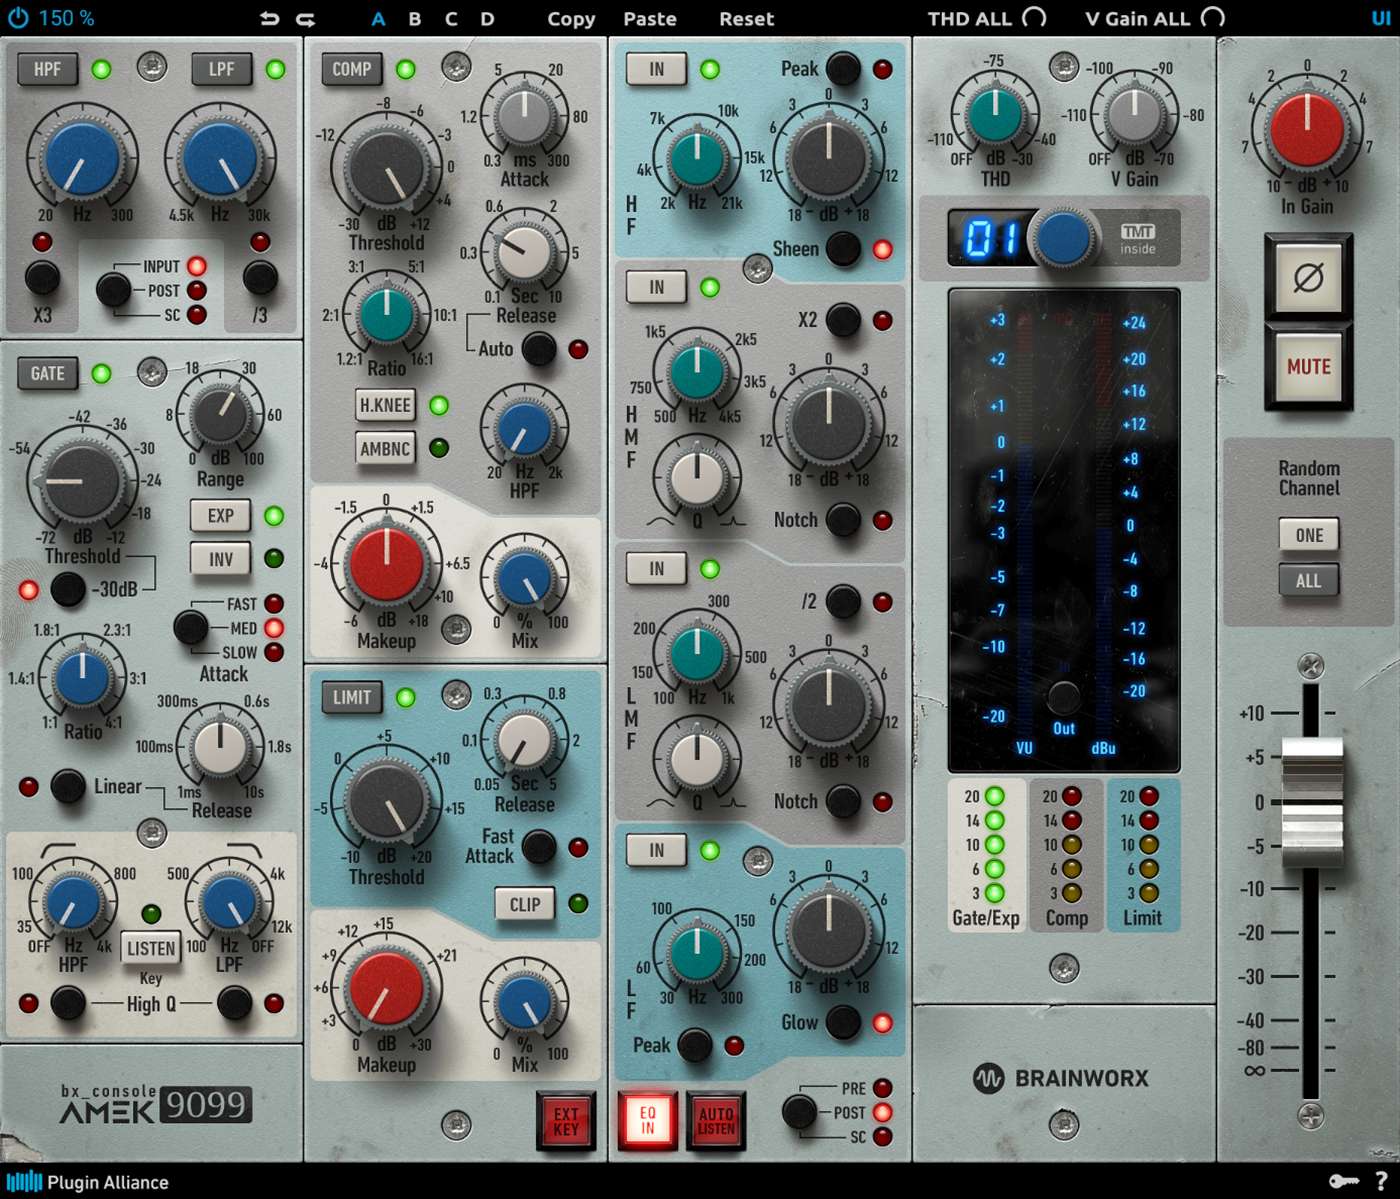This screenshot has width=1400, height=1199.
Task: Click the power bypass icon
Action: pos(18,17)
